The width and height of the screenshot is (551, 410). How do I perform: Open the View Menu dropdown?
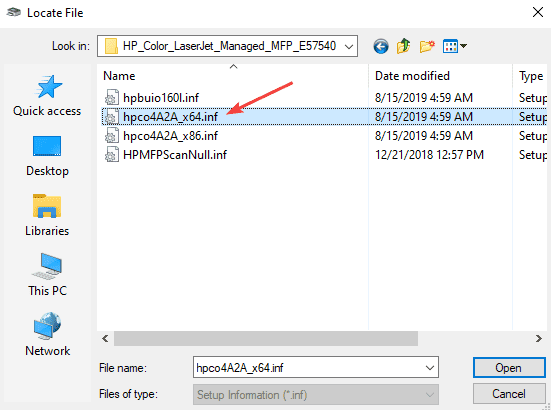[x=455, y=46]
